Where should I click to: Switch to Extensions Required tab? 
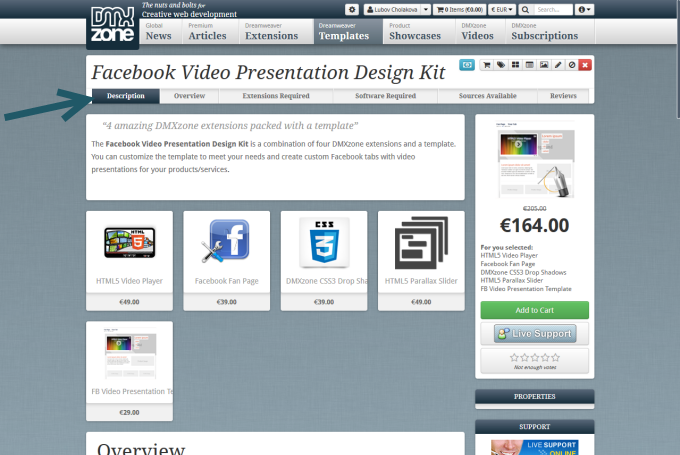tap(276, 96)
